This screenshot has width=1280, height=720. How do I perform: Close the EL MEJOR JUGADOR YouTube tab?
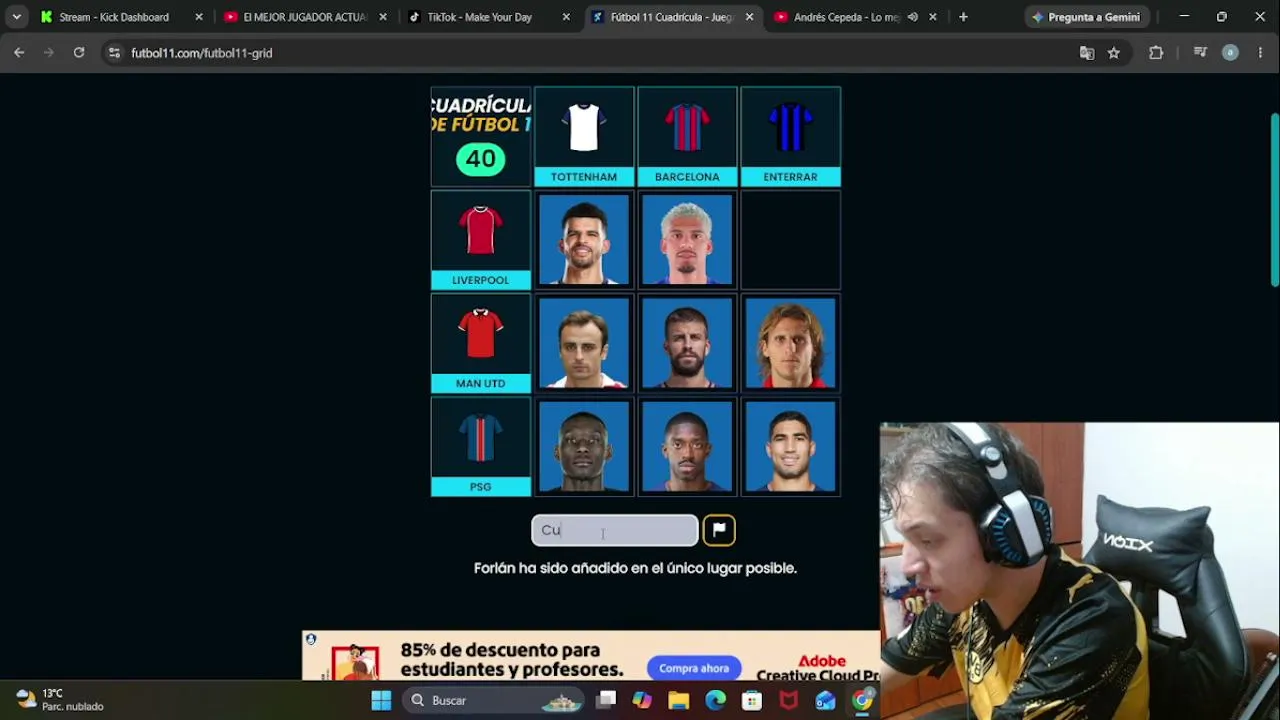tap(383, 17)
